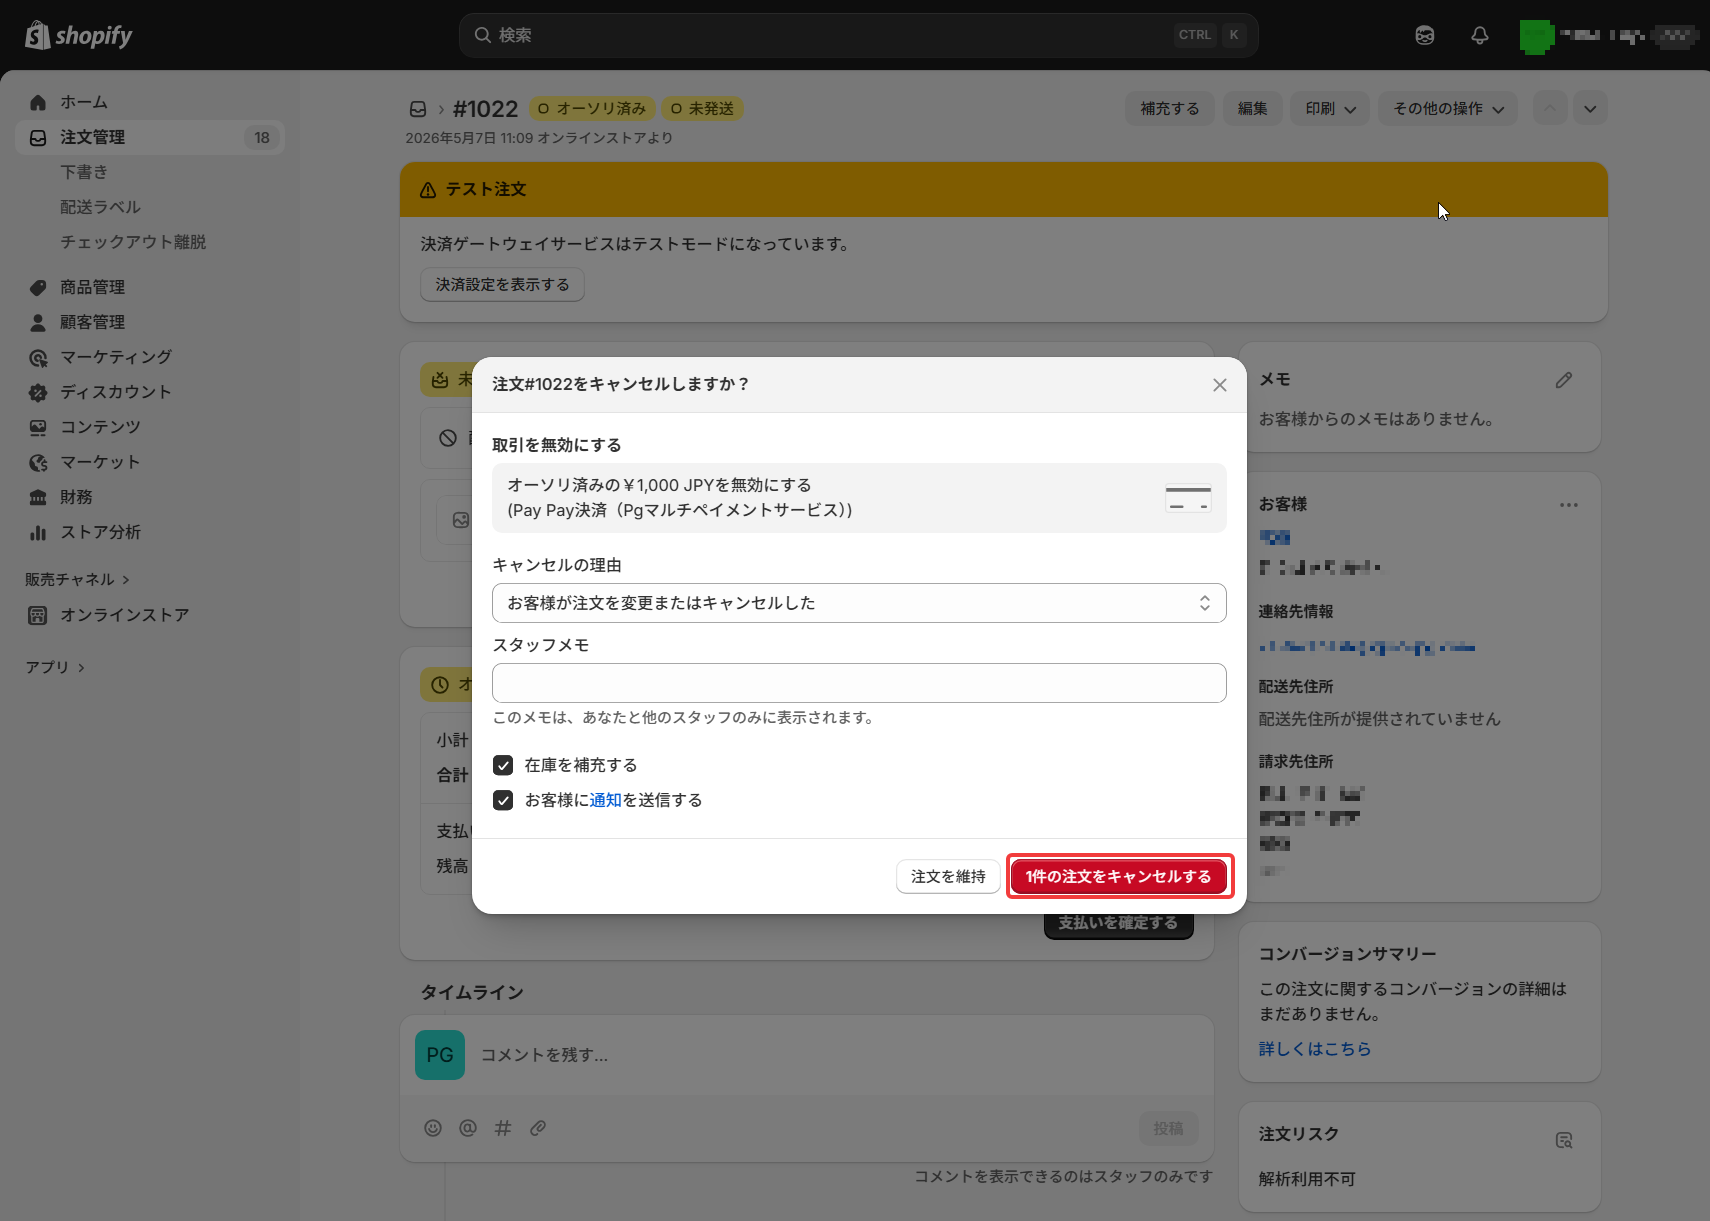Open 詳しくはこちら link

click(x=1315, y=1049)
